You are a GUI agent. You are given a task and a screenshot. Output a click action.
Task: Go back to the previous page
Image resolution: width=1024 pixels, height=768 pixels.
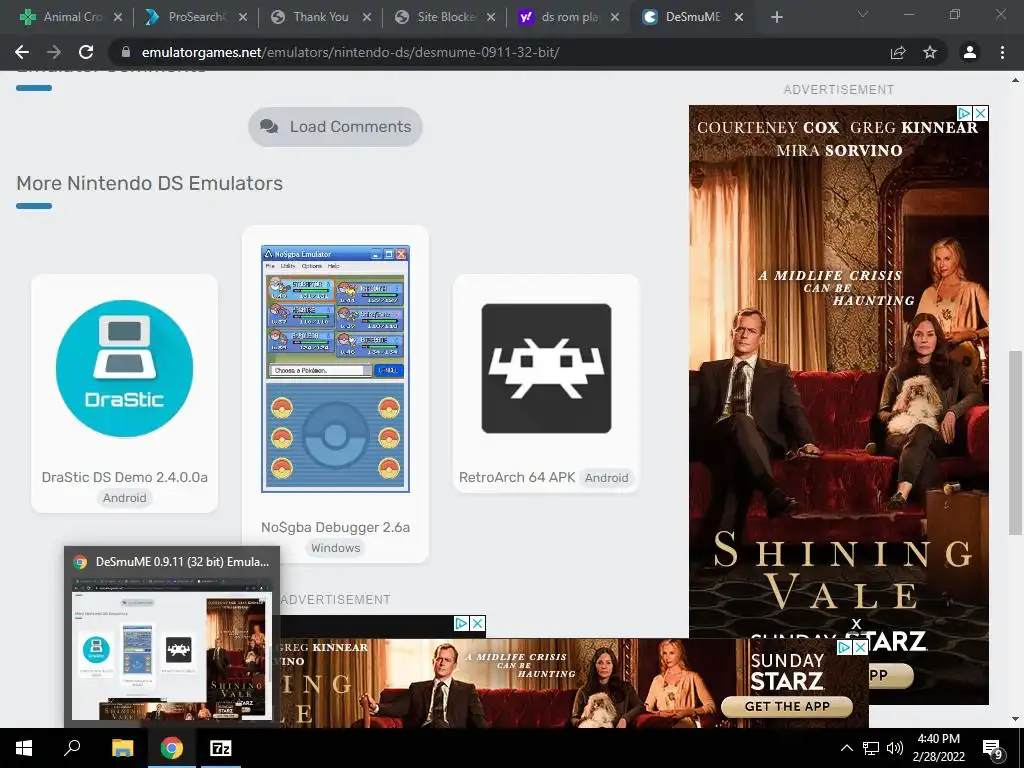[22, 52]
